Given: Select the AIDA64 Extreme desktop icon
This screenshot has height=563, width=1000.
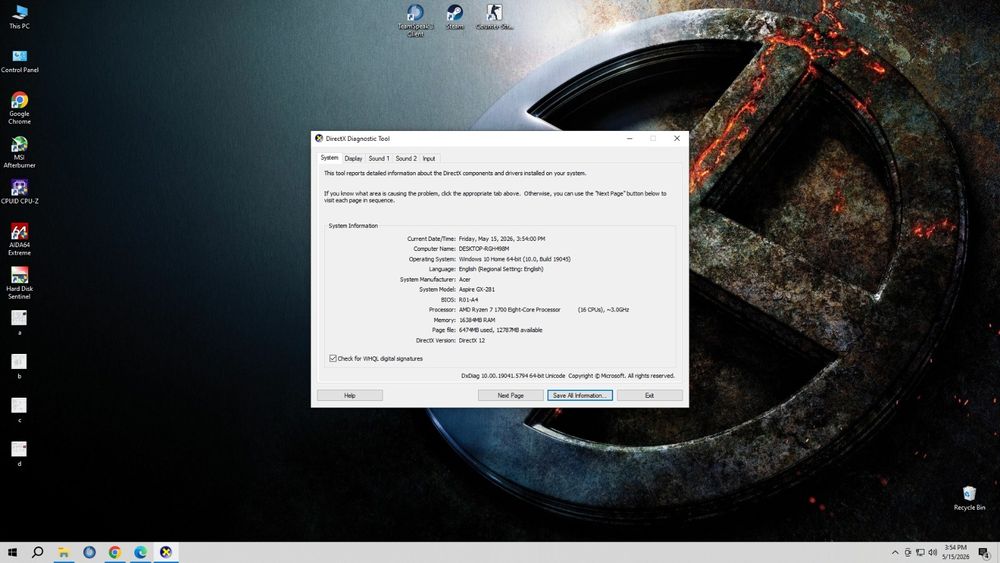Looking at the screenshot, I should click(19, 239).
